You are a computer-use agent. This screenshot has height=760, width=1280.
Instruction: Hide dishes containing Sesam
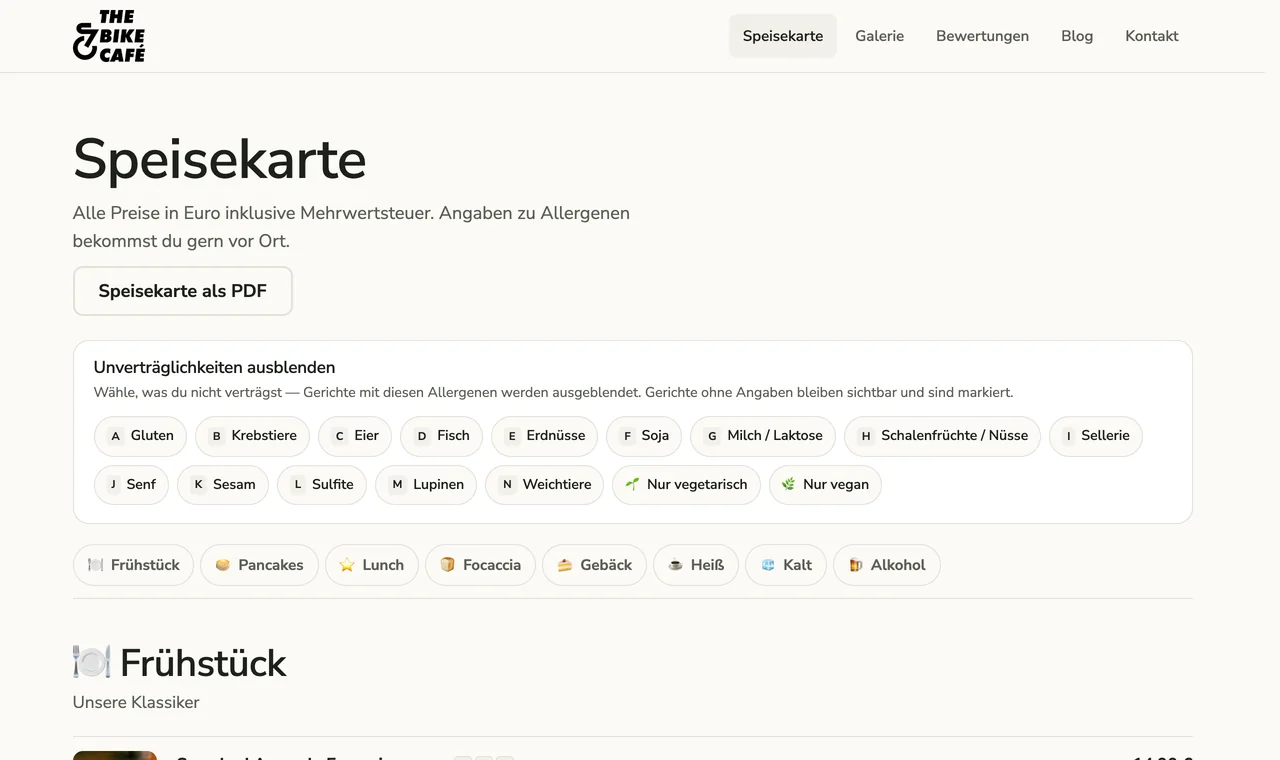click(223, 485)
